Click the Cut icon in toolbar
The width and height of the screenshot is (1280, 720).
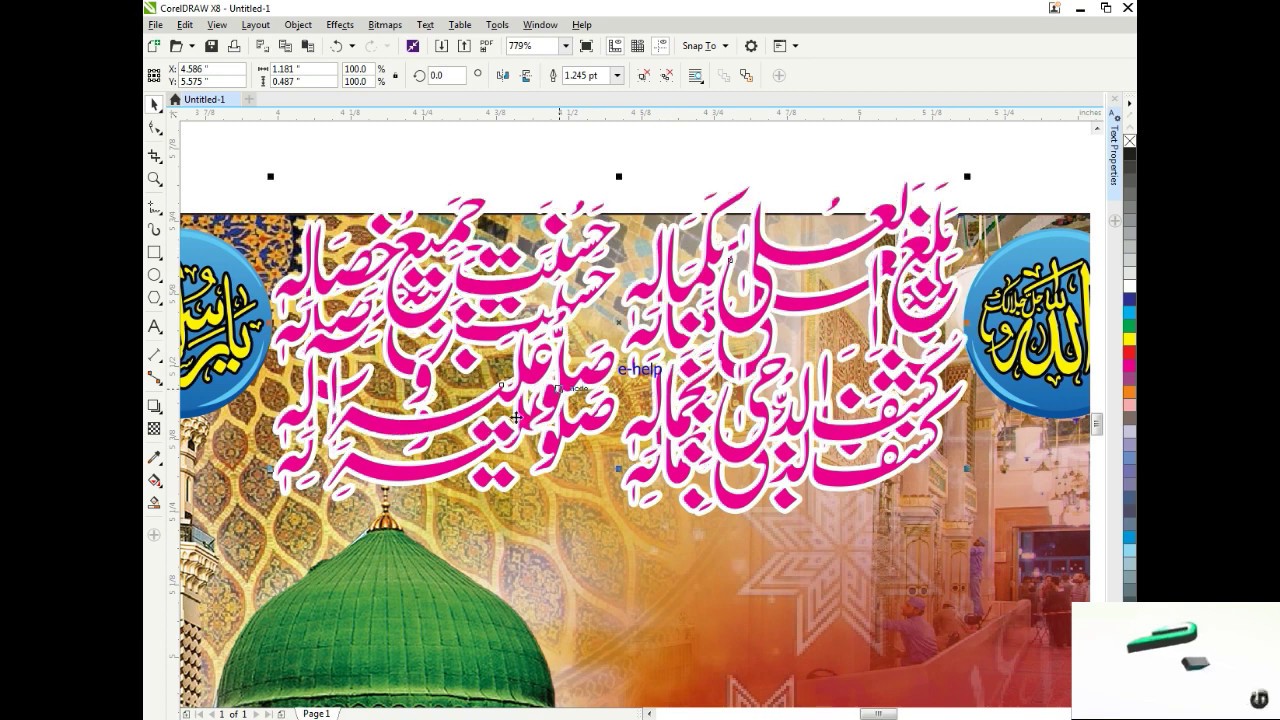(262, 46)
